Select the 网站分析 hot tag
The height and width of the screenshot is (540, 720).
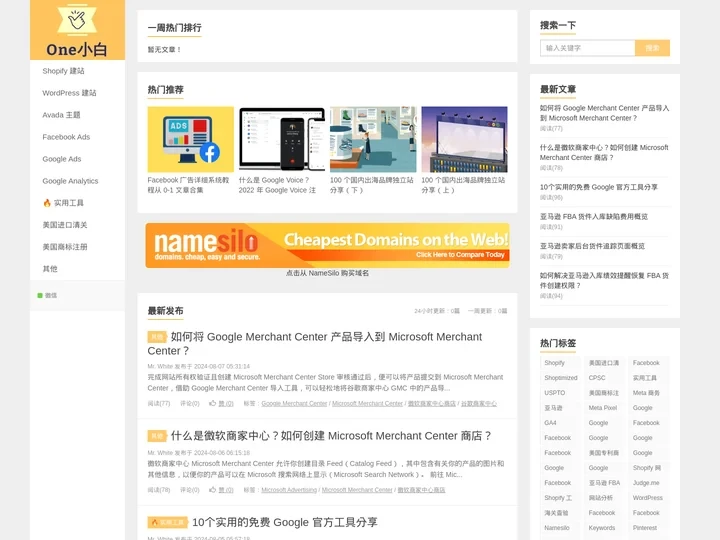click(x=601, y=498)
